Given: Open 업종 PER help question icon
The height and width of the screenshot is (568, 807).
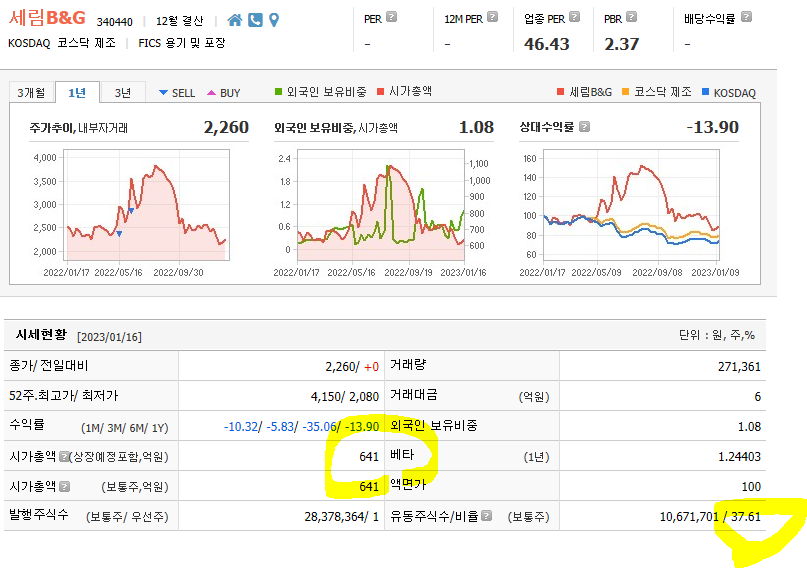Looking at the screenshot, I should point(575,17).
